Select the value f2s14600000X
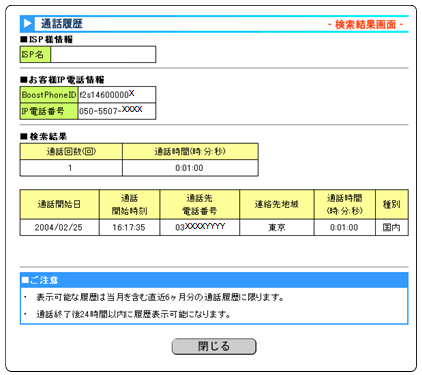This screenshot has width=422, height=375. point(107,94)
